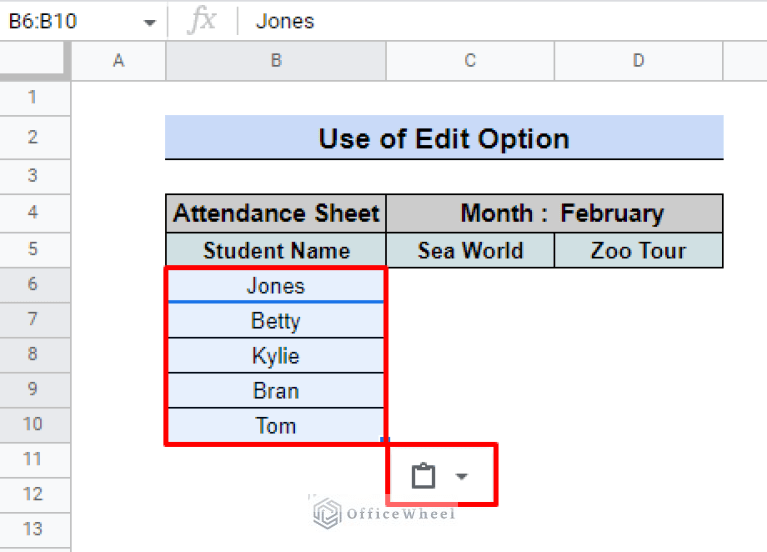Select column A header
The height and width of the screenshot is (552, 767).
pyautogui.click(x=119, y=61)
